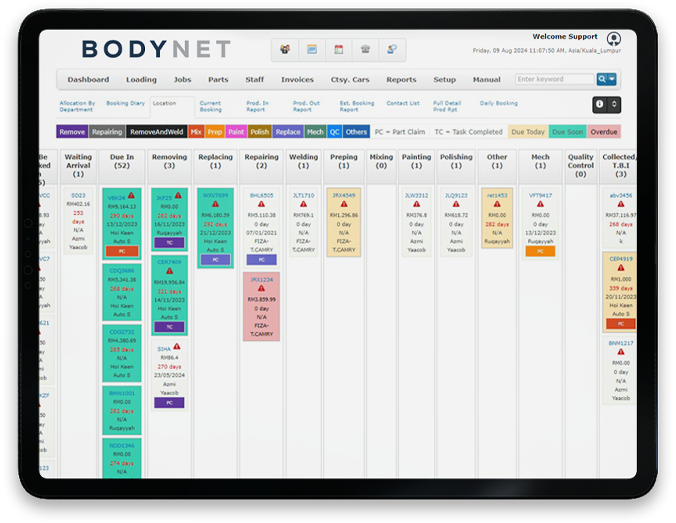Click the orange PC badge on card VFT9417
Image resolution: width=676 pixels, height=523 pixels.
(x=540, y=251)
